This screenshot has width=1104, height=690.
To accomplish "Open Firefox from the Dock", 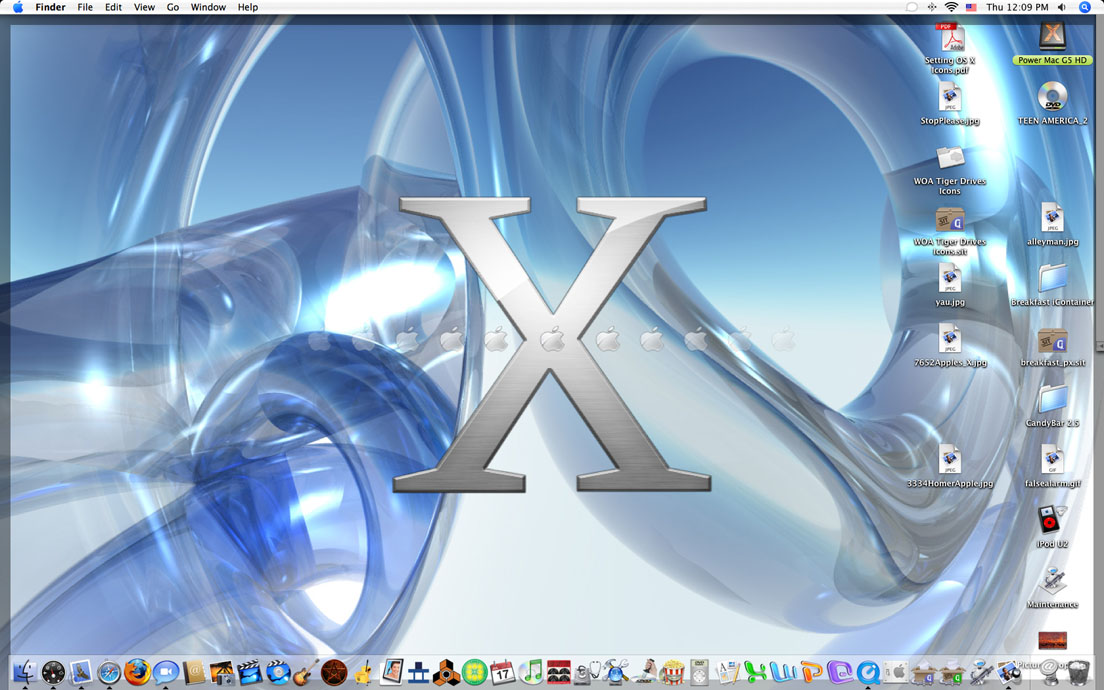I will (x=137, y=672).
